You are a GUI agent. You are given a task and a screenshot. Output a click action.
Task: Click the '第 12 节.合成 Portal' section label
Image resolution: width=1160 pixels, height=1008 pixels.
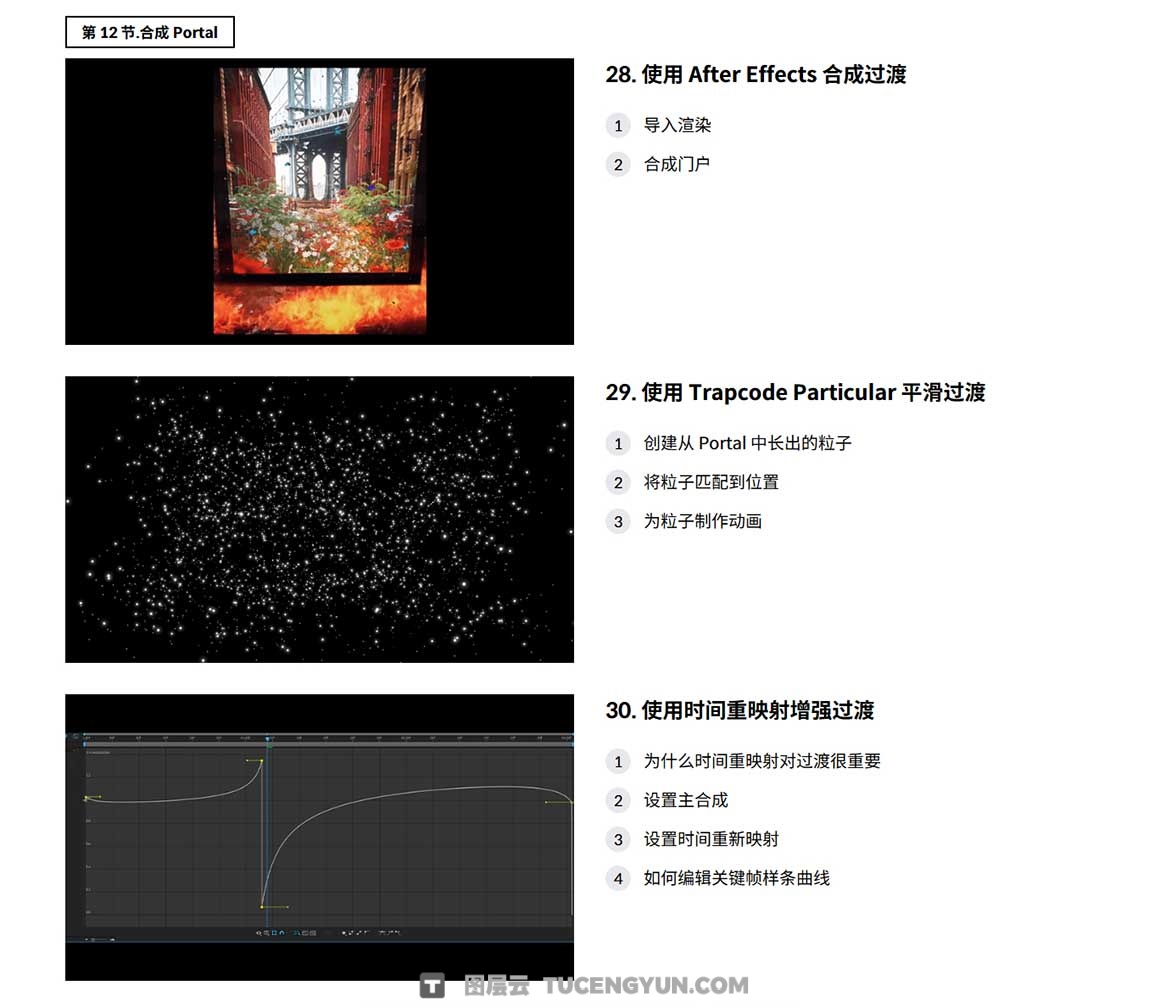(149, 33)
